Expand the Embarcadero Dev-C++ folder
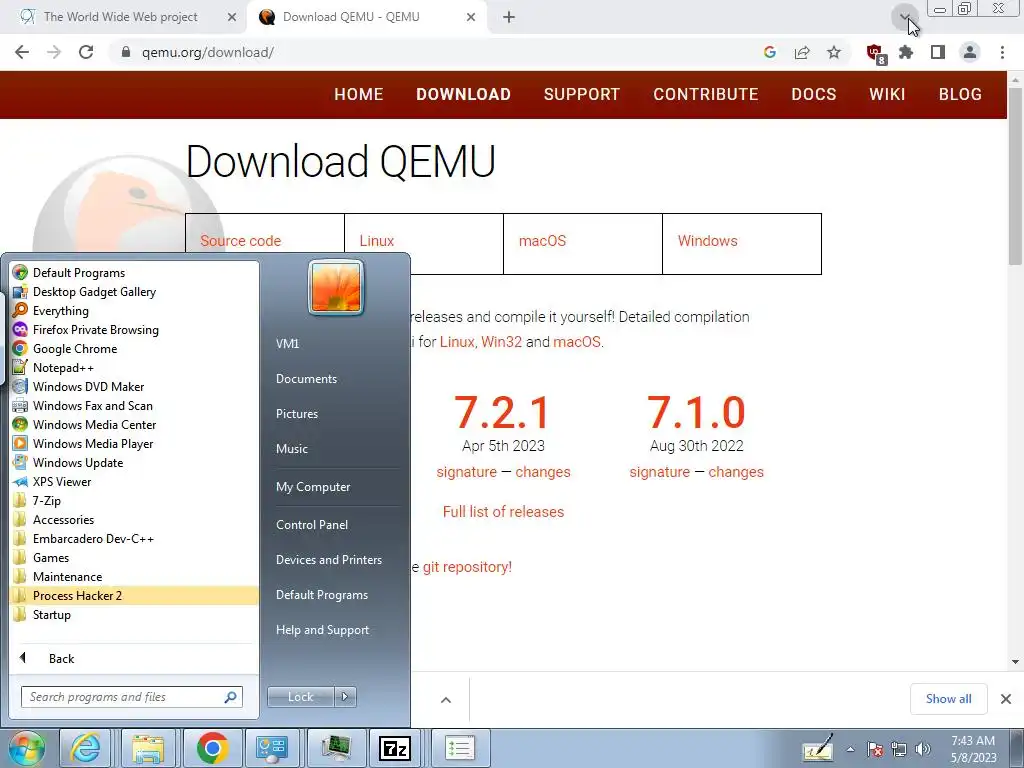Screen dimensions: 1024x768 coord(83,538)
